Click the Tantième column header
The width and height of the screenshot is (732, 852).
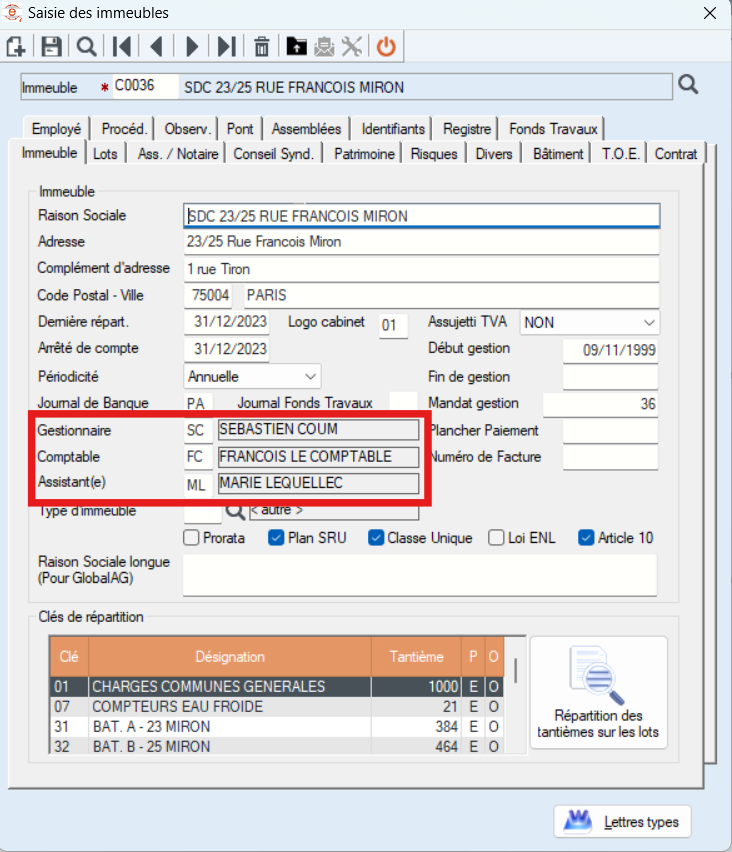416,656
